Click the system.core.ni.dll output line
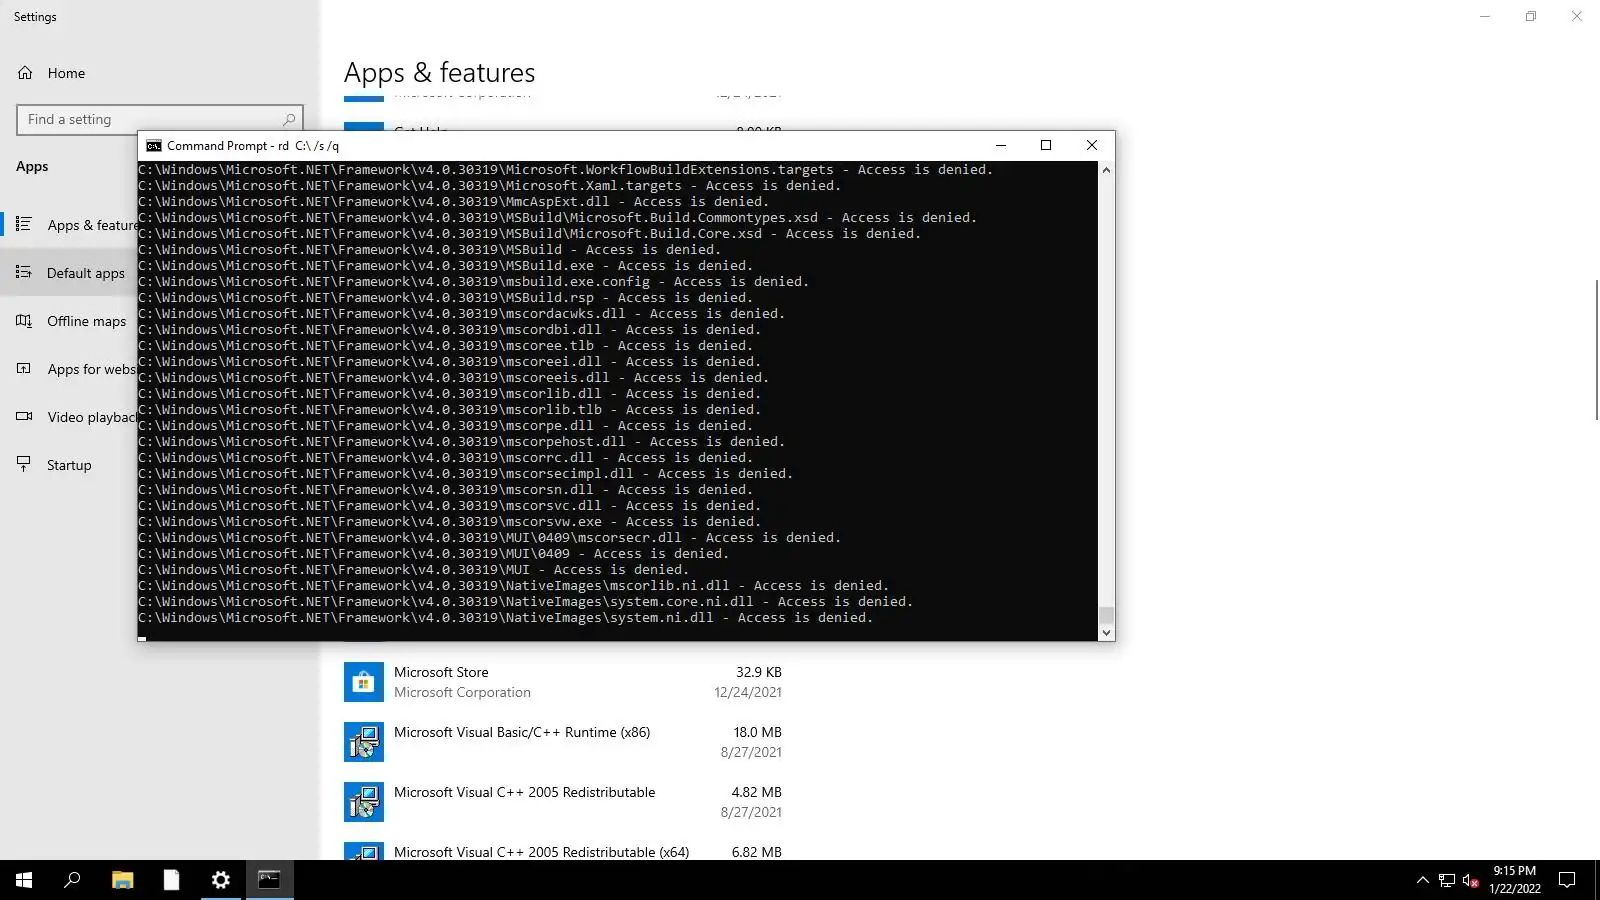Image resolution: width=1600 pixels, height=900 pixels. [525, 602]
